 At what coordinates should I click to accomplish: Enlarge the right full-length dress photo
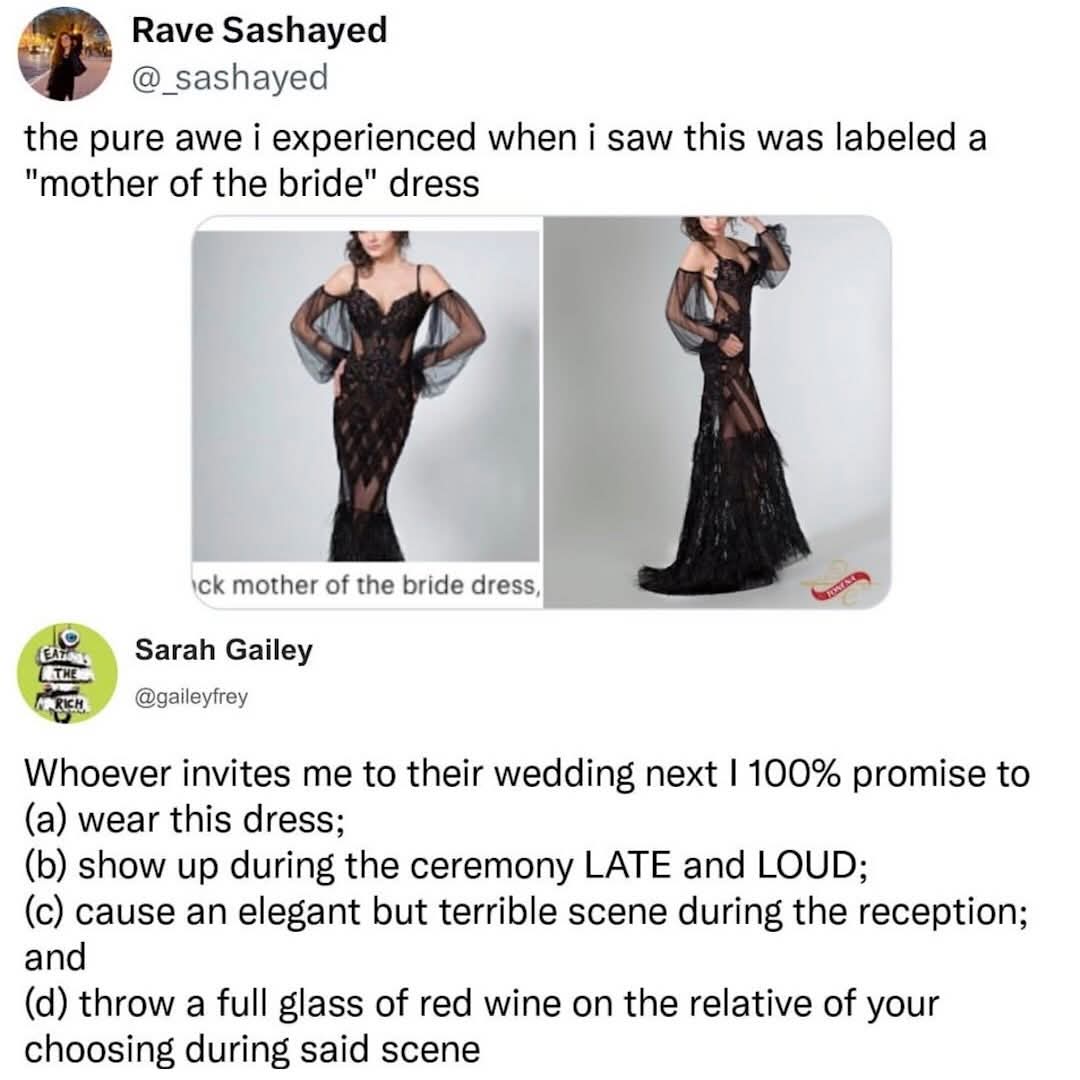coord(717,410)
